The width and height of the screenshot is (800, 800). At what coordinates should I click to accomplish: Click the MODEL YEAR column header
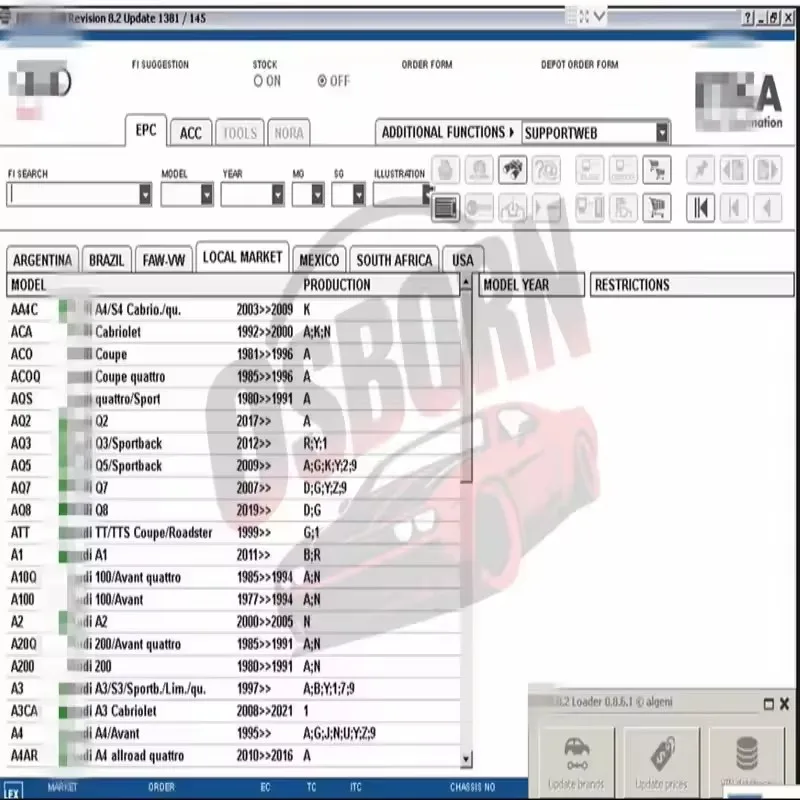coord(531,285)
